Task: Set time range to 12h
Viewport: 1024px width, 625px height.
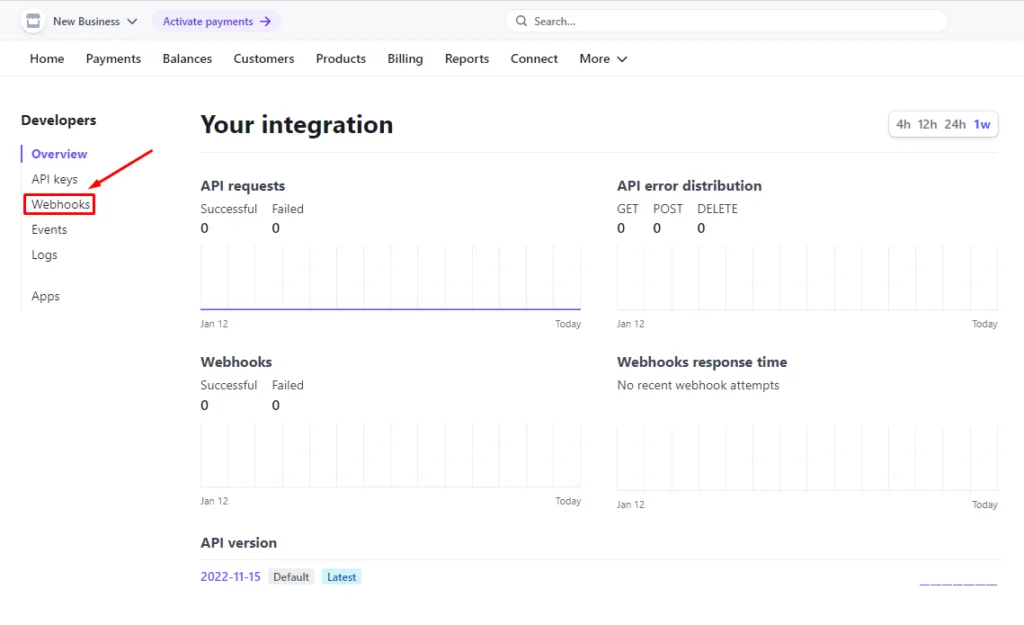Action: pos(927,124)
